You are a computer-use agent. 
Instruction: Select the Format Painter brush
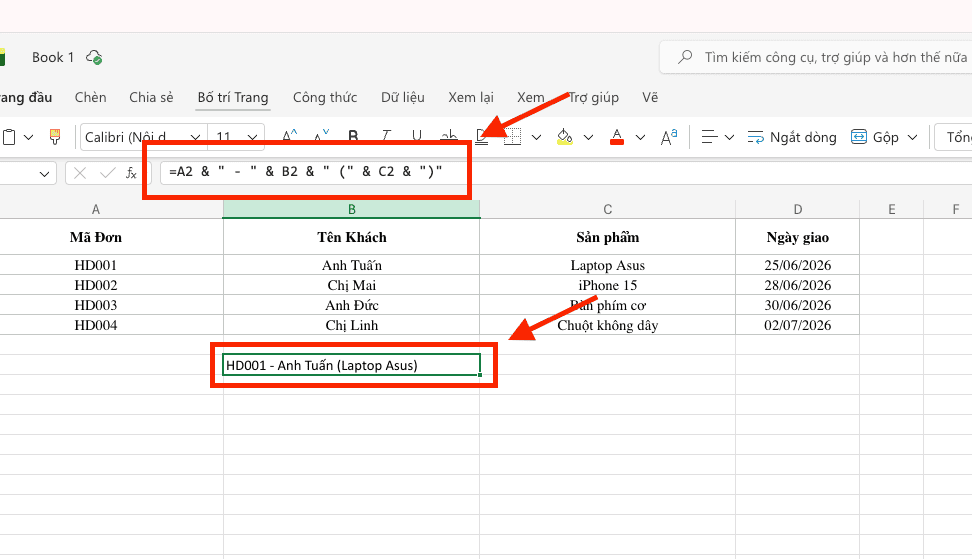point(55,137)
